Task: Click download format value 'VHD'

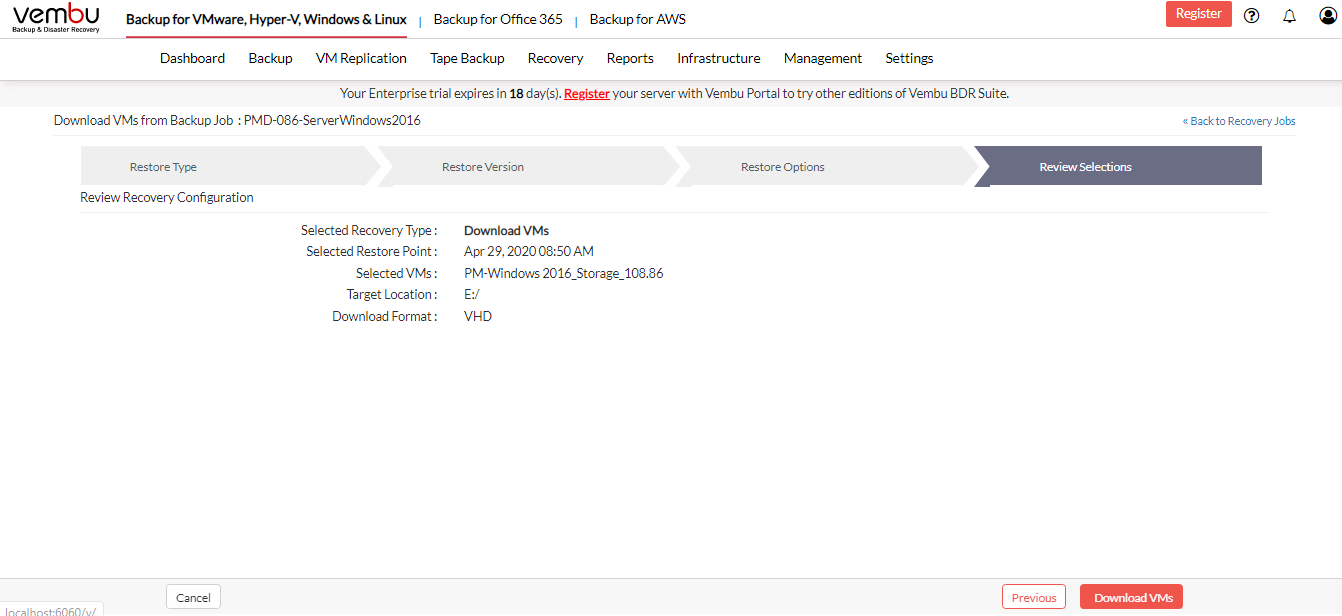Action: pos(478,317)
